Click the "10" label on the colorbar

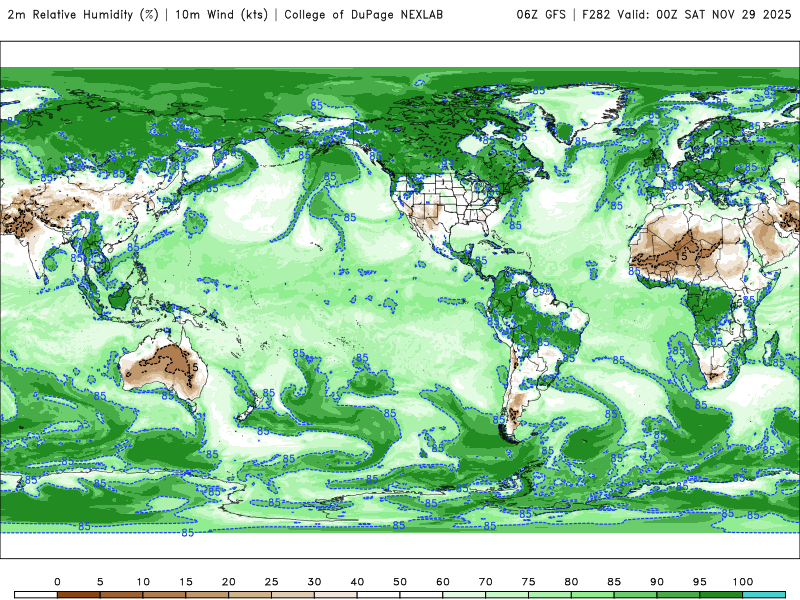click(x=143, y=582)
